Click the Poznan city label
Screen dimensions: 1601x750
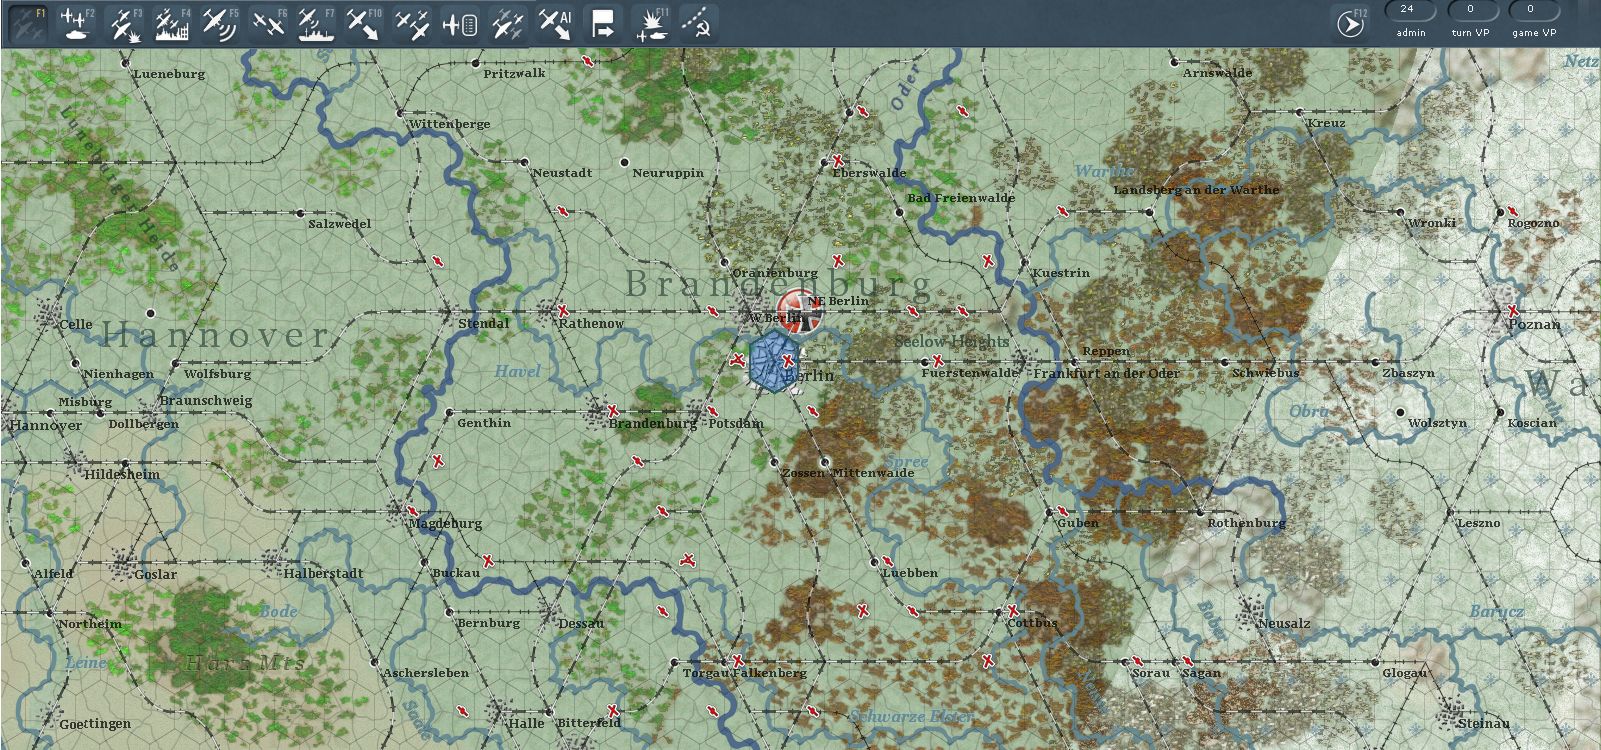coord(1534,324)
